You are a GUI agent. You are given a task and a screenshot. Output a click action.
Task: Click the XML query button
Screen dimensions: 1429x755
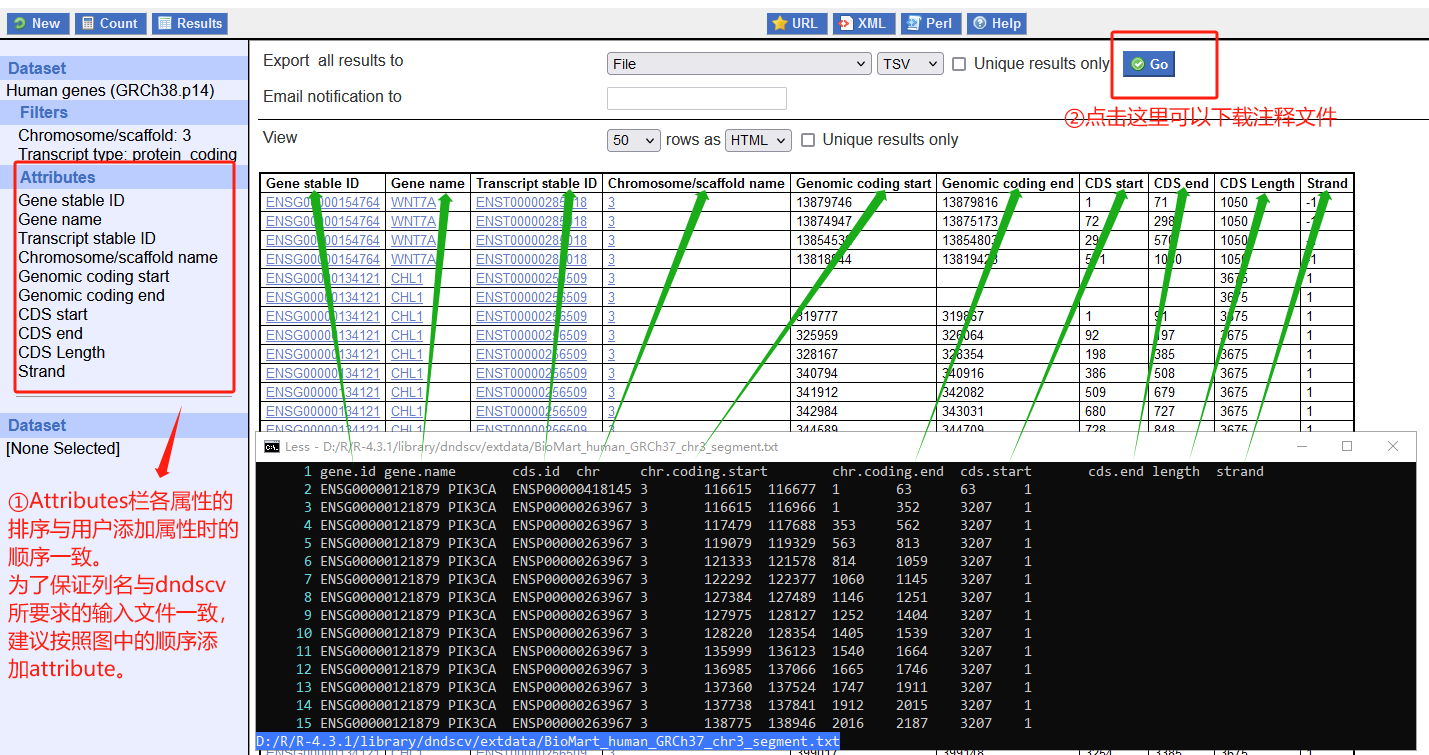pyautogui.click(x=863, y=23)
